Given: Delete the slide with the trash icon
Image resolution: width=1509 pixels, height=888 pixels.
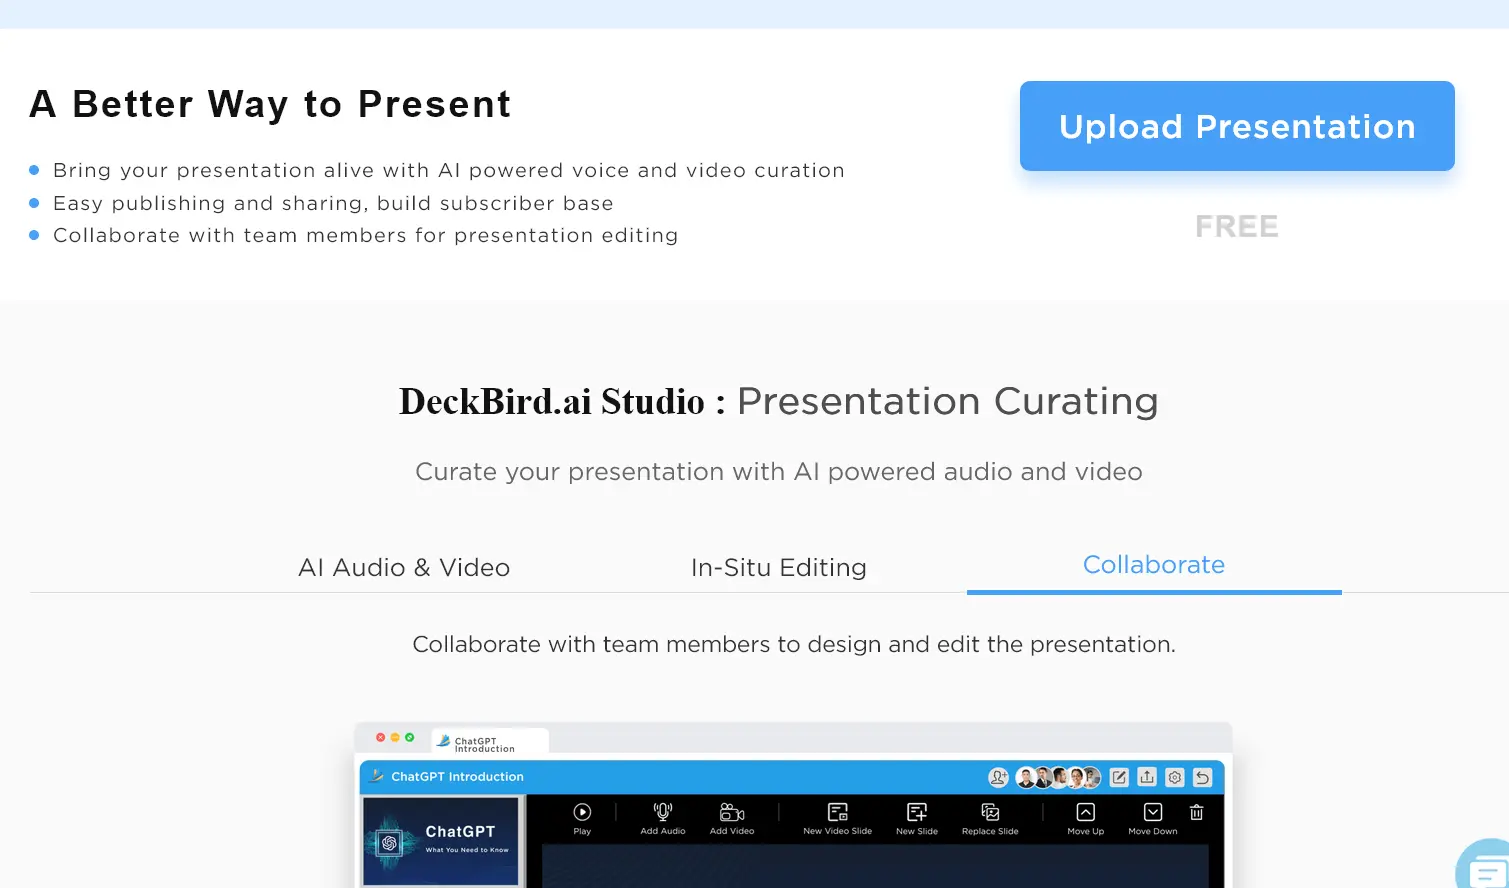Looking at the screenshot, I should tap(1196, 813).
